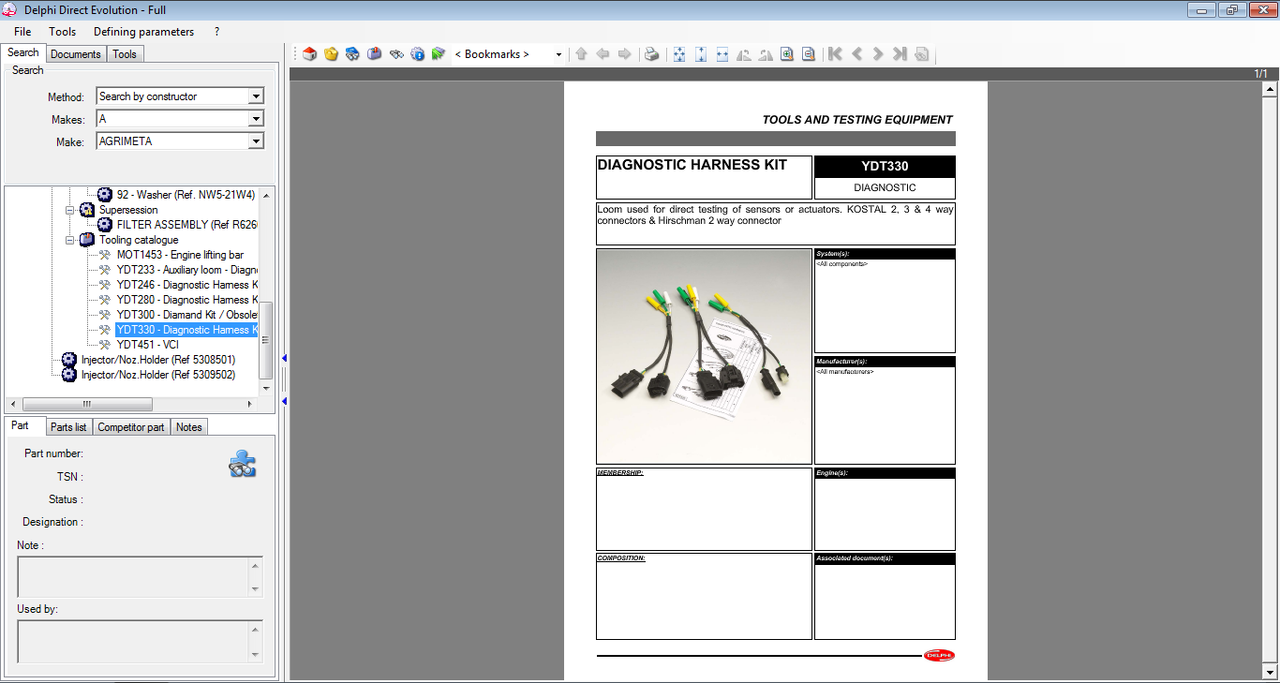Image resolution: width=1280 pixels, height=683 pixels.
Task: Click the gear information toolbar icon
Action: [x=417, y=54]
